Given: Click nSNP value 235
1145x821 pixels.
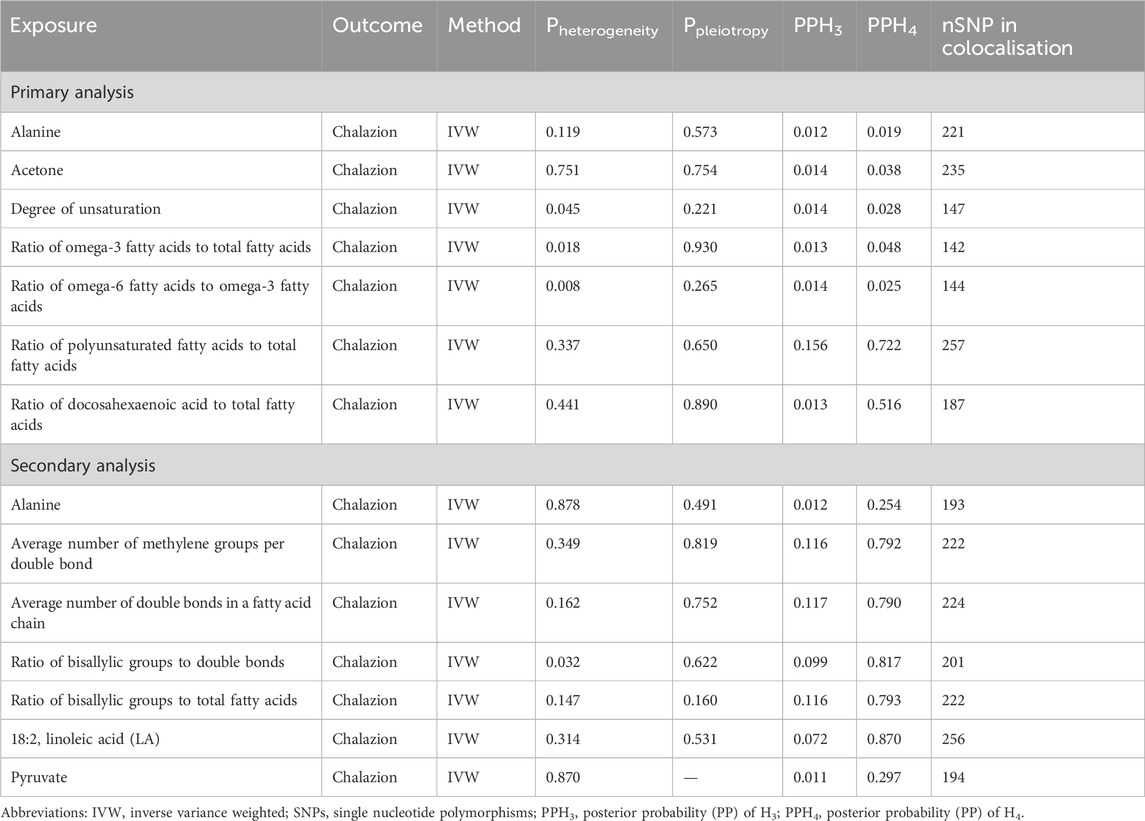Looking at the screenshot, I should (953, 170).
